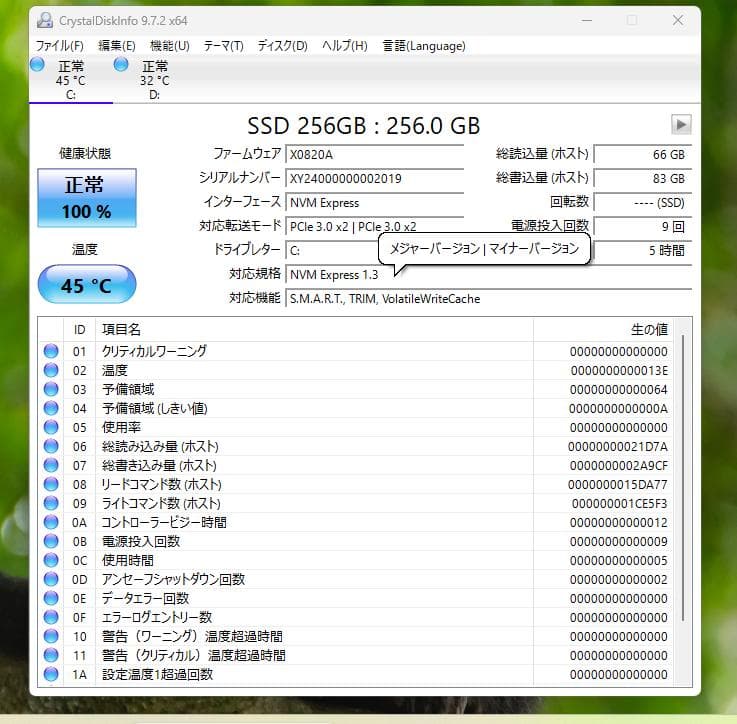
Task: Minimize the CrystalDiskInfo window
Action: (587, 20)
